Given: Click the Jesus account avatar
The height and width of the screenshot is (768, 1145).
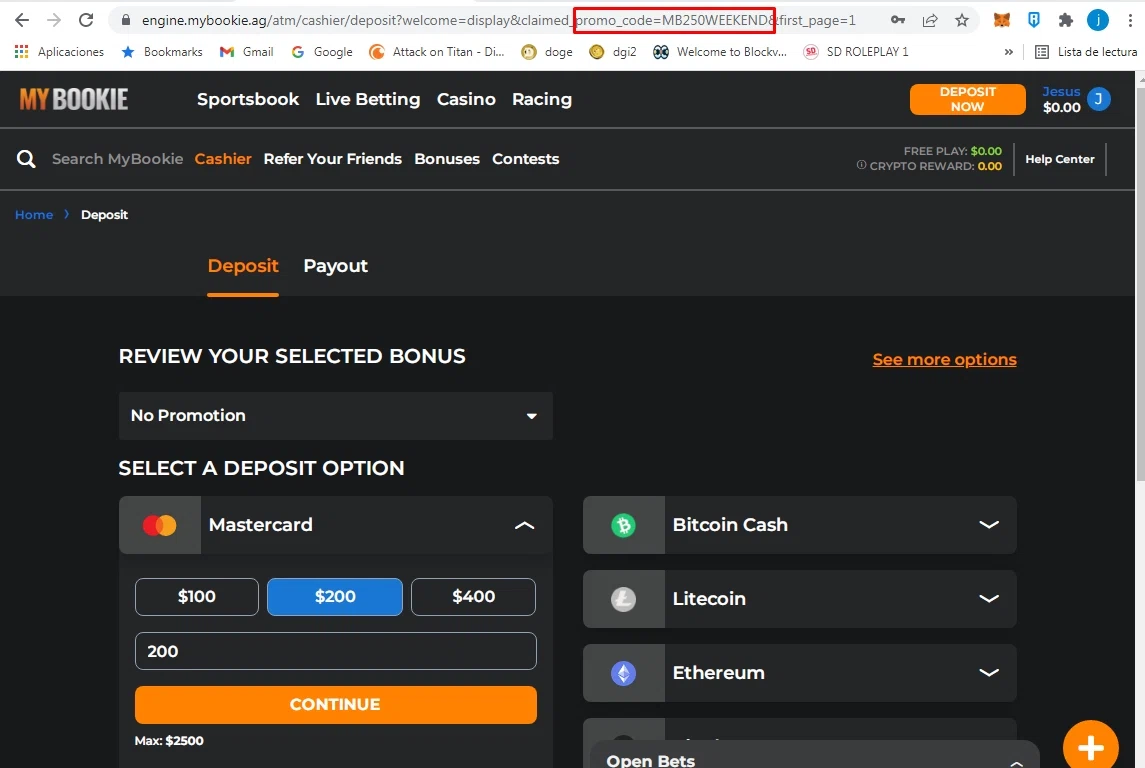Looking at the screenshot, I should coord(1098,99).
